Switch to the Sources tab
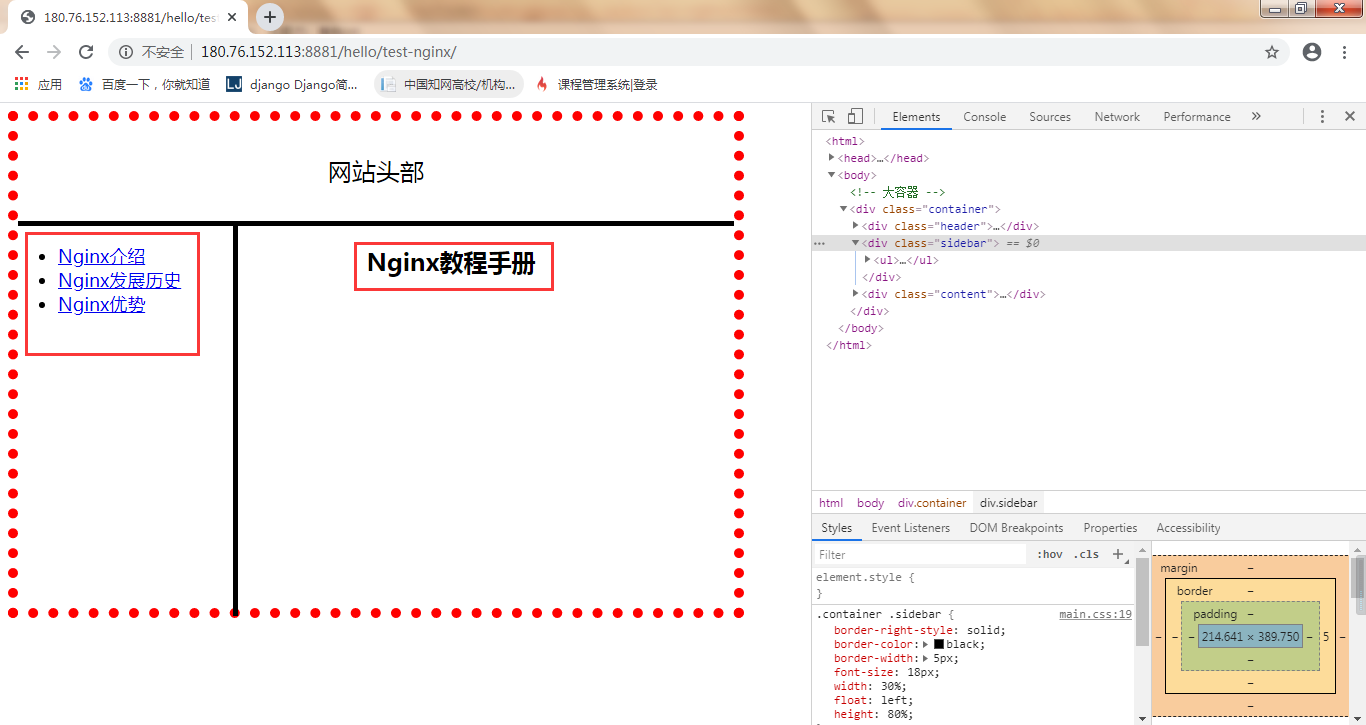Image resolution: width=1366 pixels, height=725 pixels. pos(1050,117)
